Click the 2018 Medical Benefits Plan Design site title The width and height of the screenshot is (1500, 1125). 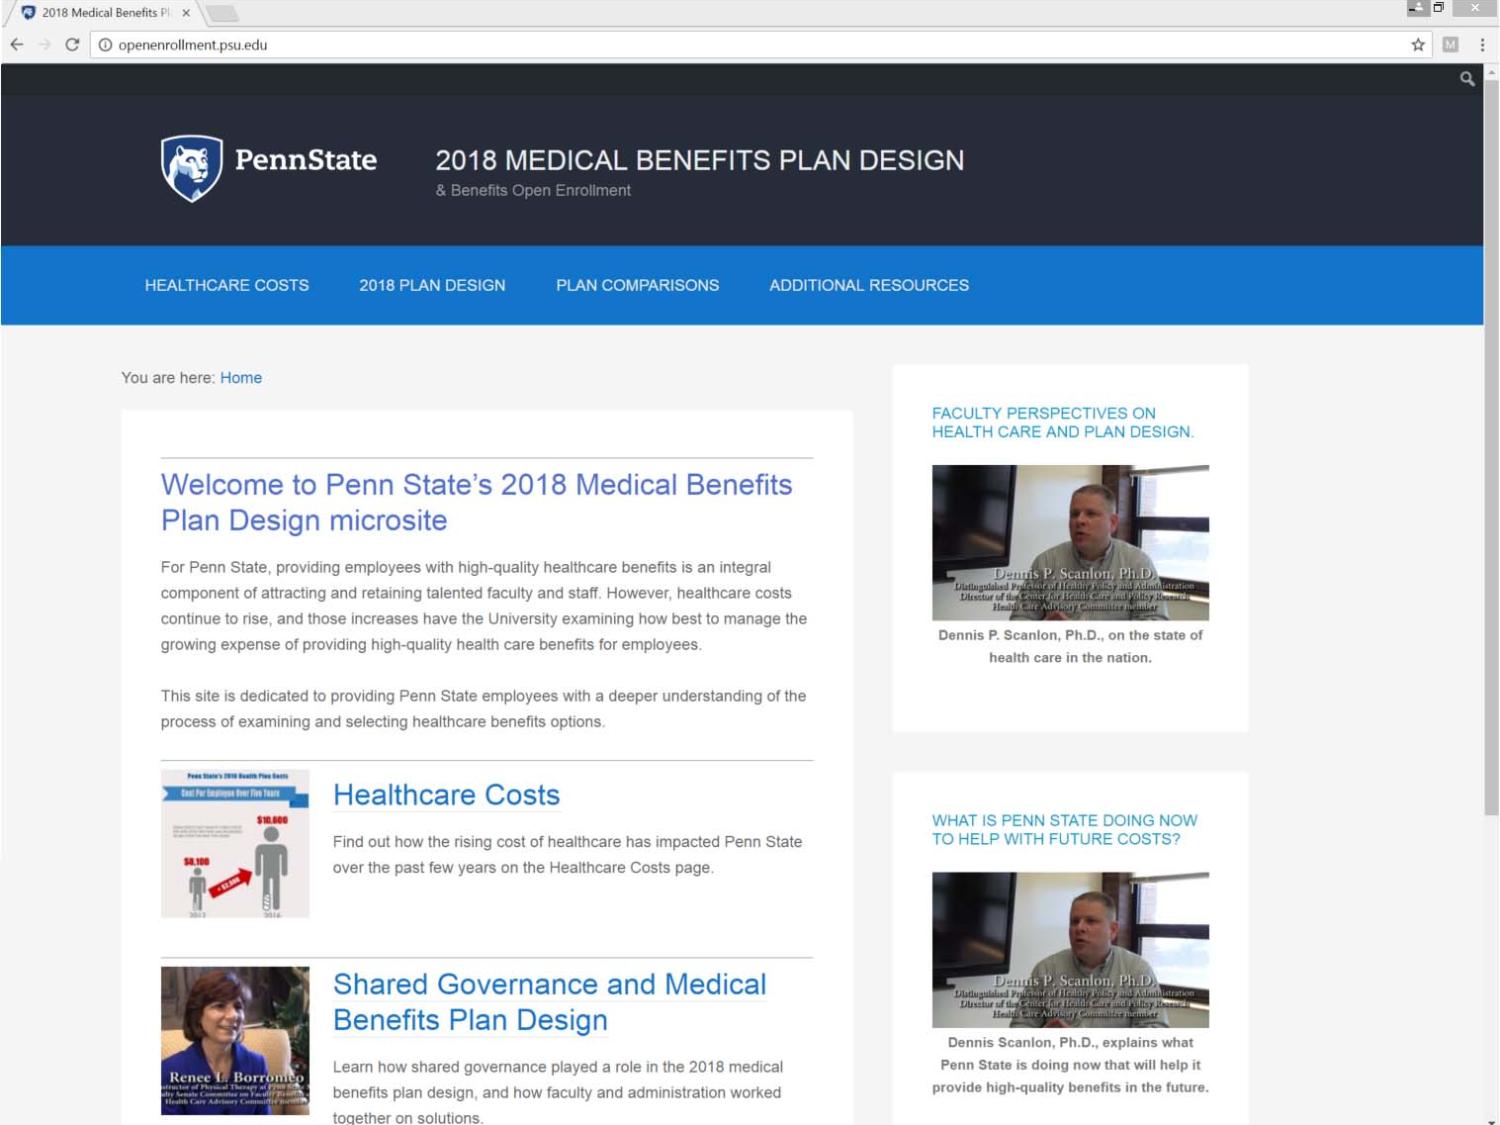coord(700,160)
